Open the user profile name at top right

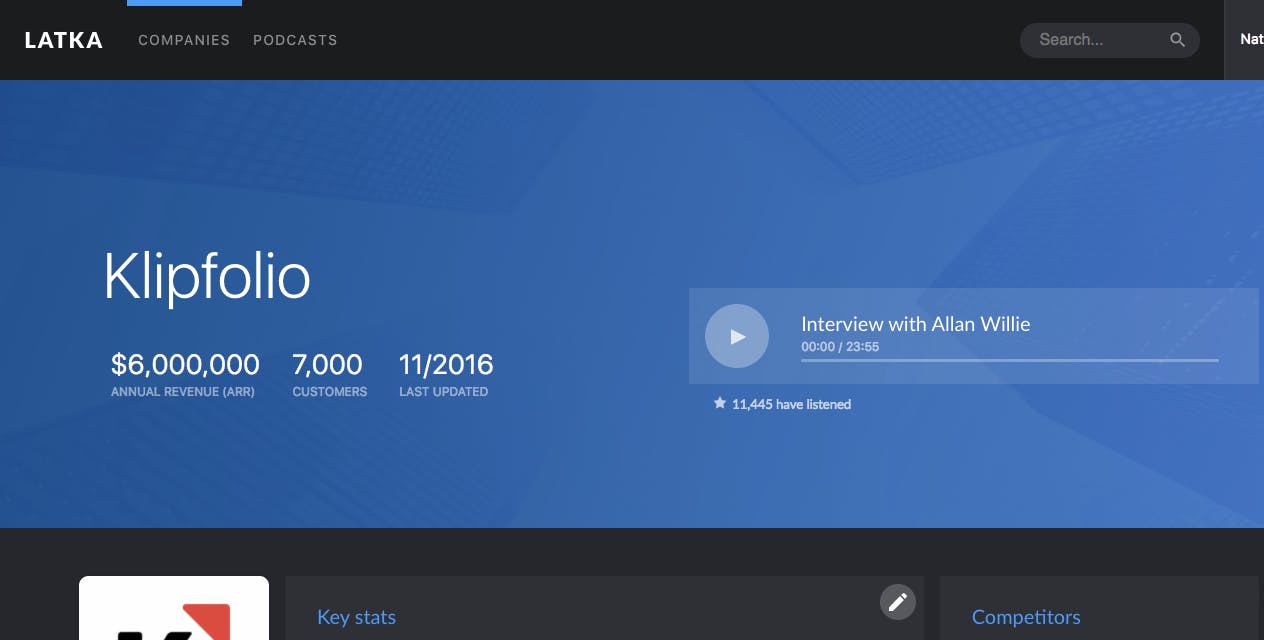1251,40
